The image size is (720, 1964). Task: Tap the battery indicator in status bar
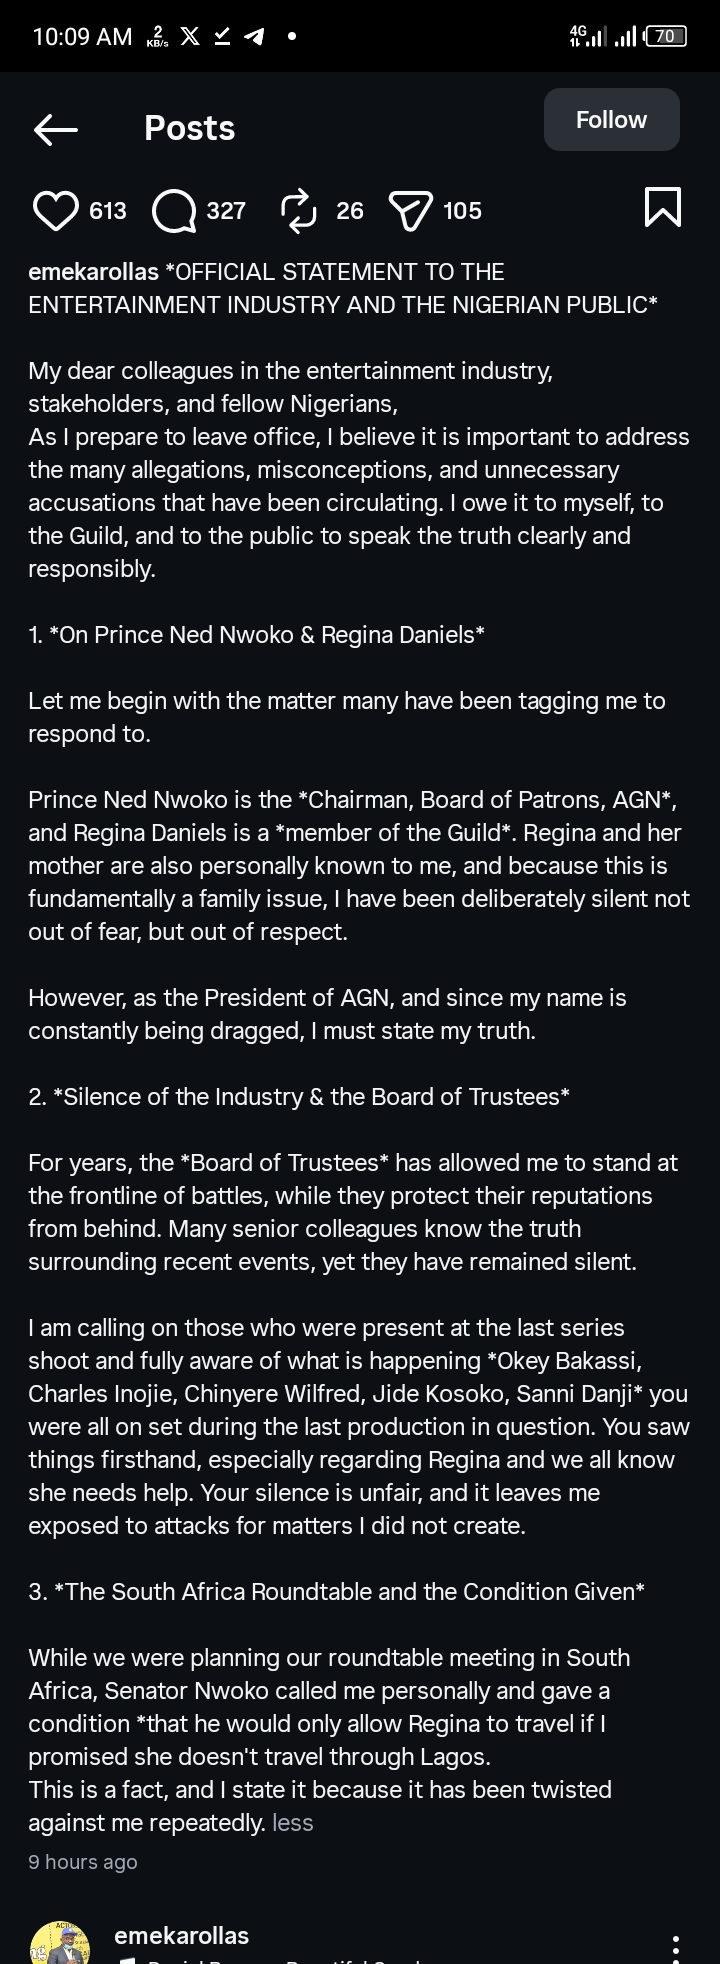666,37
